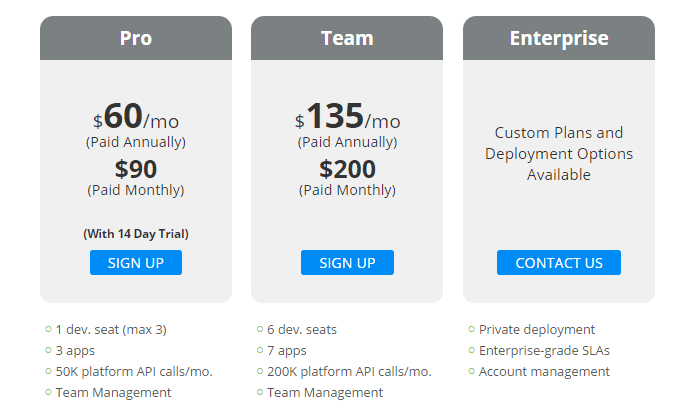The height and width of the screenshot is (403, 693).
Task: Click the Team plan SIGN UP button
Action: (347, 262)
